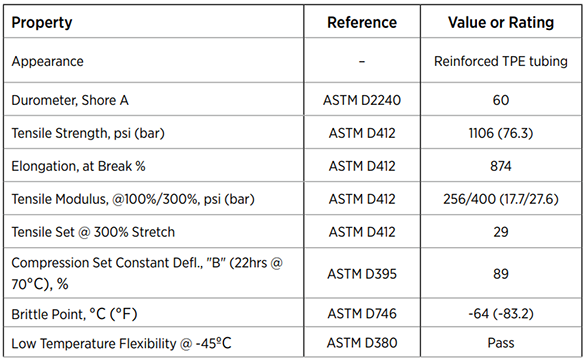Click Tensile Strength, psi (bar) label

tap(88, 133)
